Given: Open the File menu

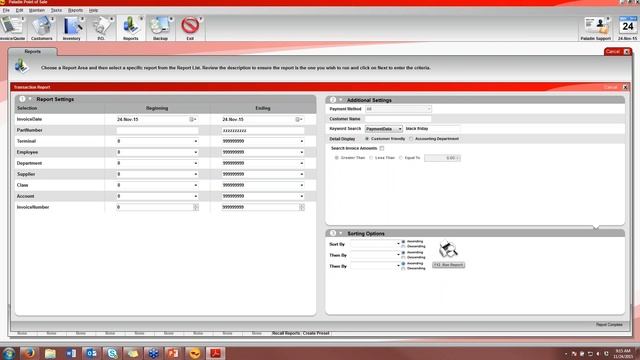Looking at the screenshot, I should 6,10.
